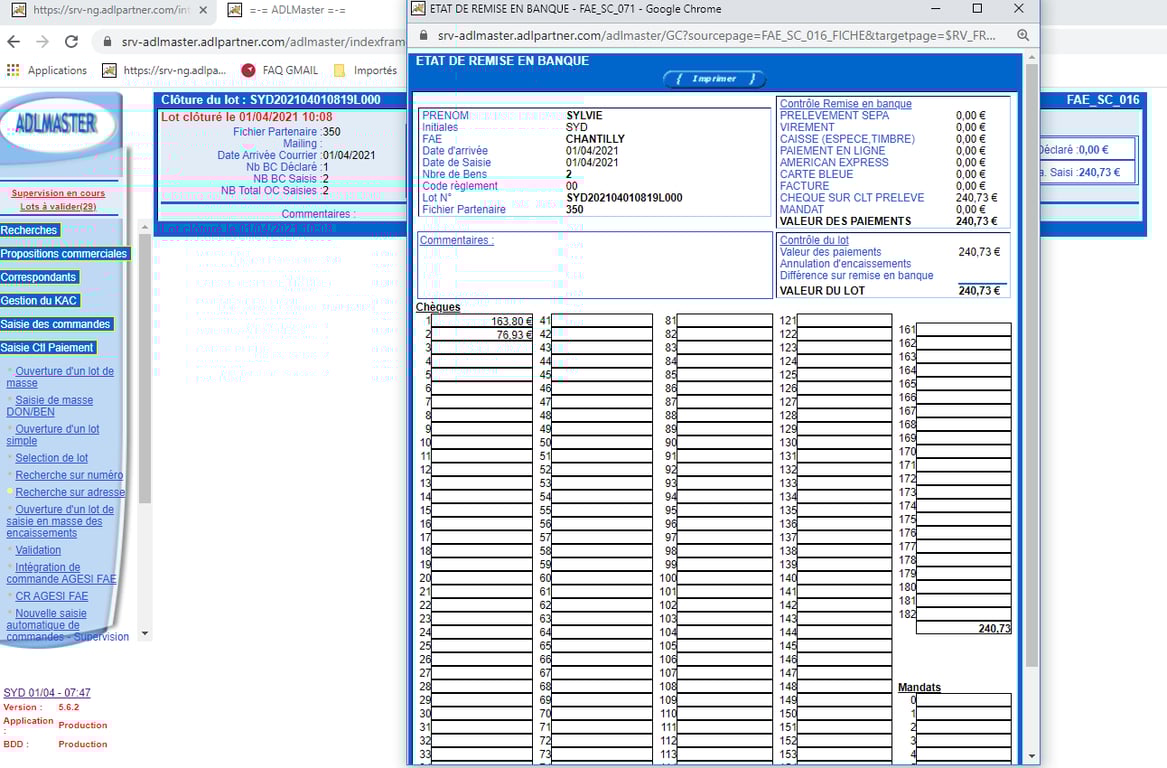Reload the ADLMaster page

tap(71, 42)
